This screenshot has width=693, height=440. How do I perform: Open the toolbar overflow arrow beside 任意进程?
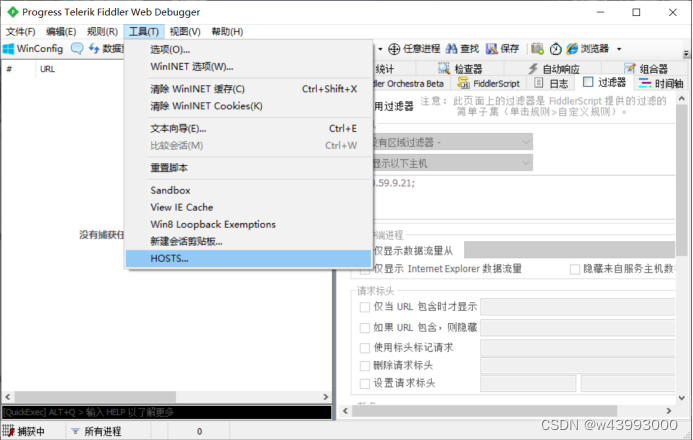point(380,49)
